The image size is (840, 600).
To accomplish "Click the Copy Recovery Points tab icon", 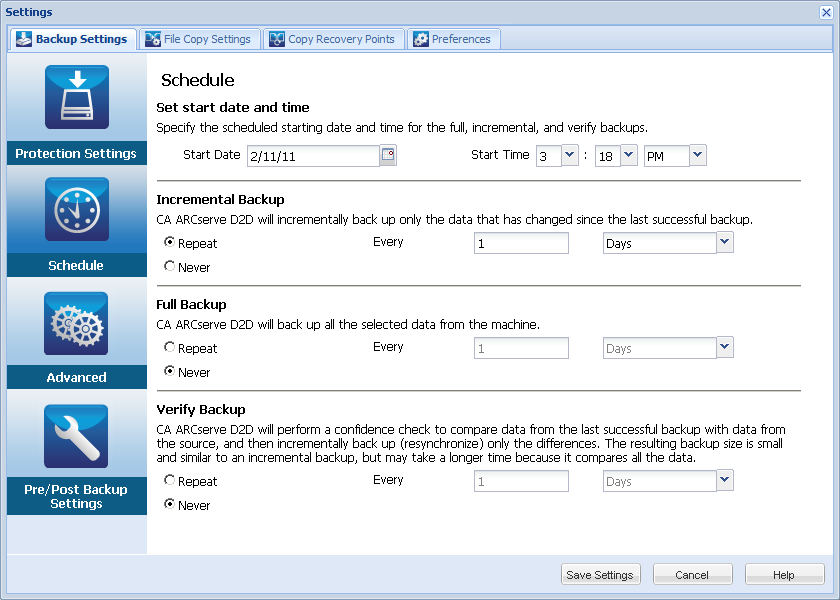I will pos(276,39).
